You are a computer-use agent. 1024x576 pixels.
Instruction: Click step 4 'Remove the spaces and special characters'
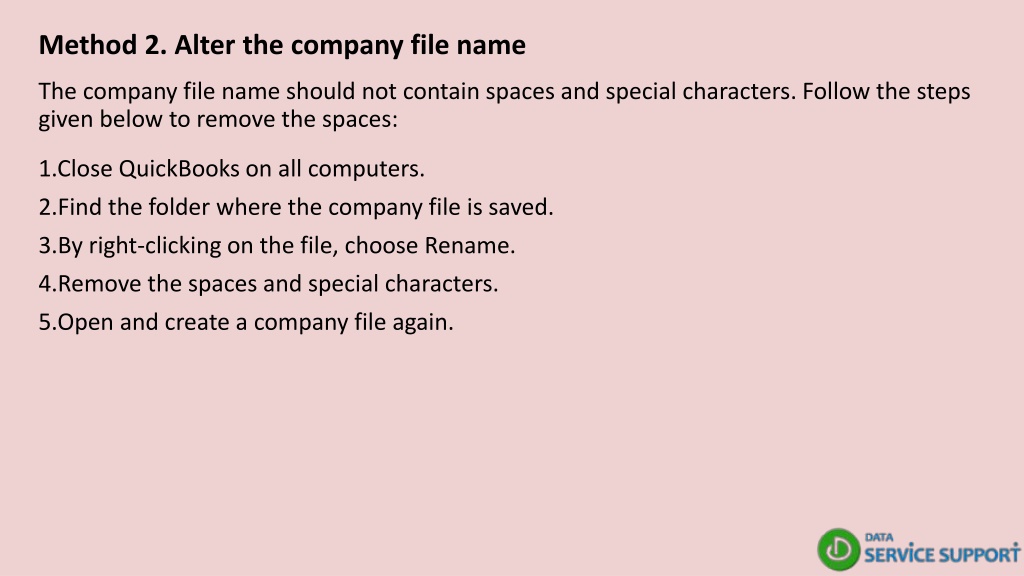[268, 283]
